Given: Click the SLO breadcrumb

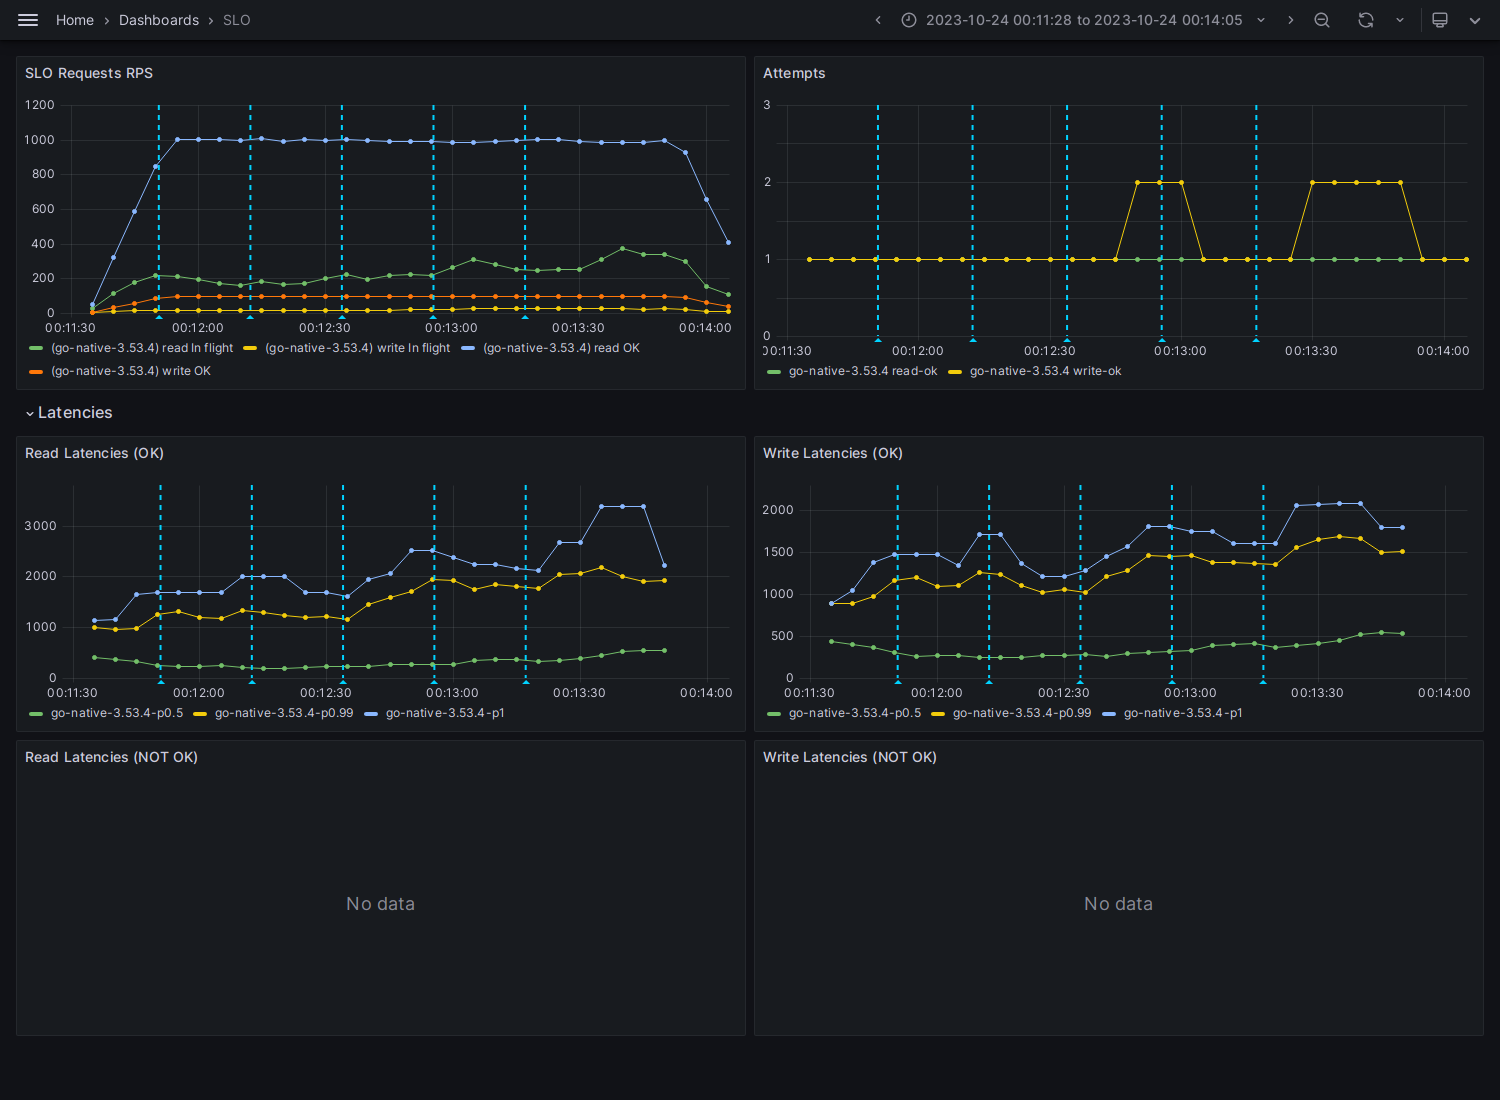Looking at the screenshot, I should [x=237, y=20].
